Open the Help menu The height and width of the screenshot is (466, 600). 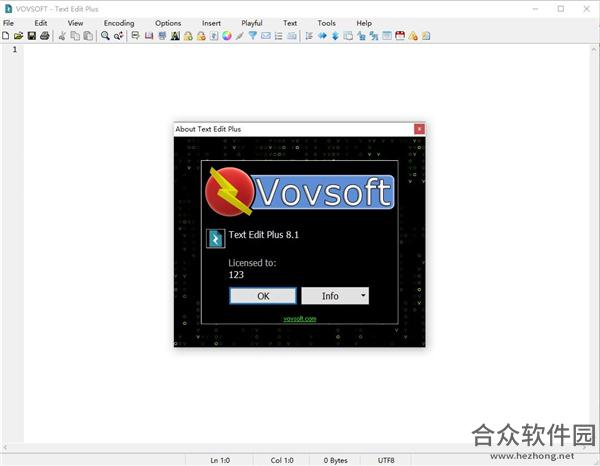pyautogui.click(x=364, y=23)
